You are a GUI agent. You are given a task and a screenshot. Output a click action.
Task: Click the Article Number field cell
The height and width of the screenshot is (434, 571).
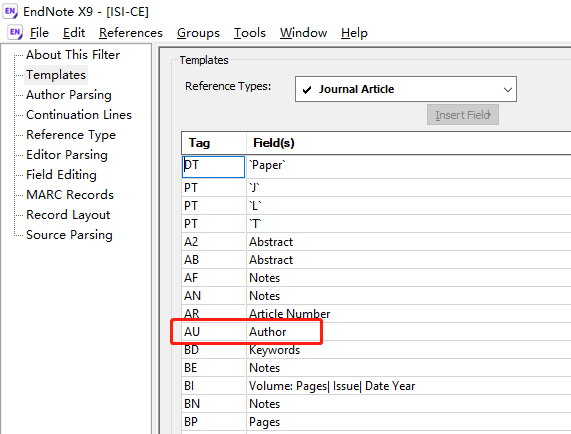click(409, 314)
